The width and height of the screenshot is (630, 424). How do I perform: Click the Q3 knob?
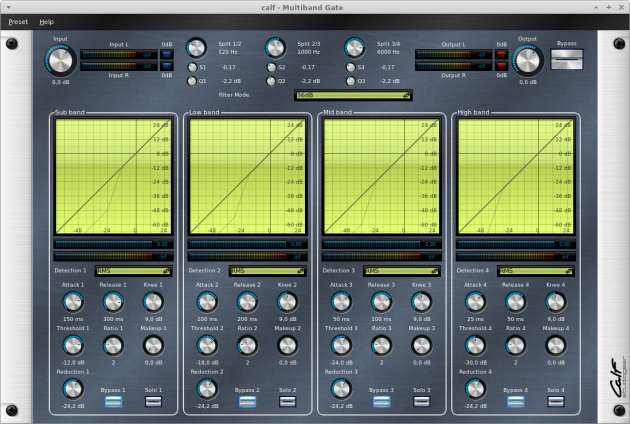[x=351, y=81]
